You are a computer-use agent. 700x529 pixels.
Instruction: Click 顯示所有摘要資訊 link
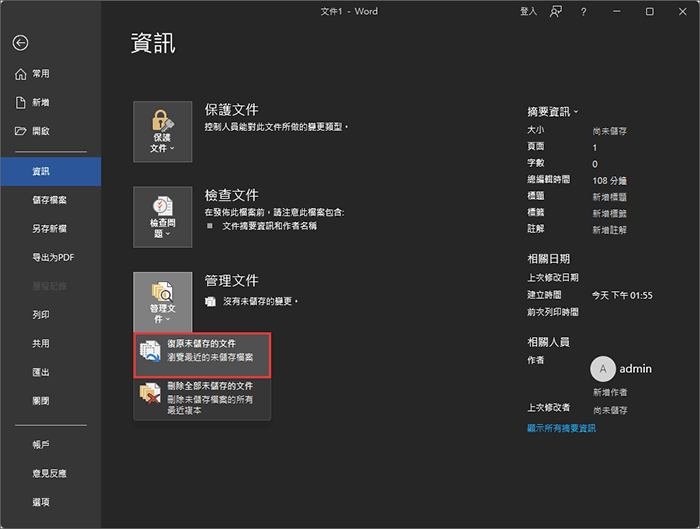561,428
